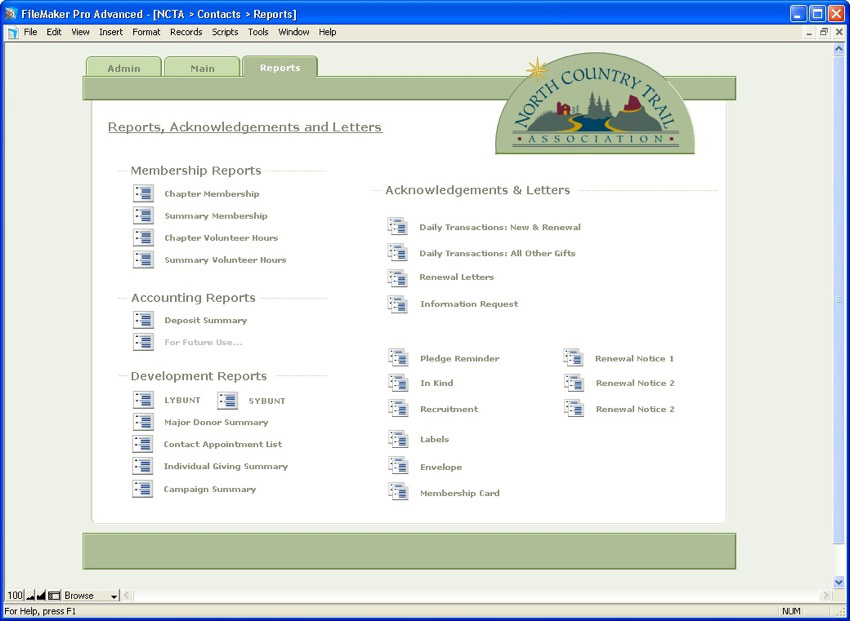Click the Renewal Notice 1 label

(x=634, y=359)
